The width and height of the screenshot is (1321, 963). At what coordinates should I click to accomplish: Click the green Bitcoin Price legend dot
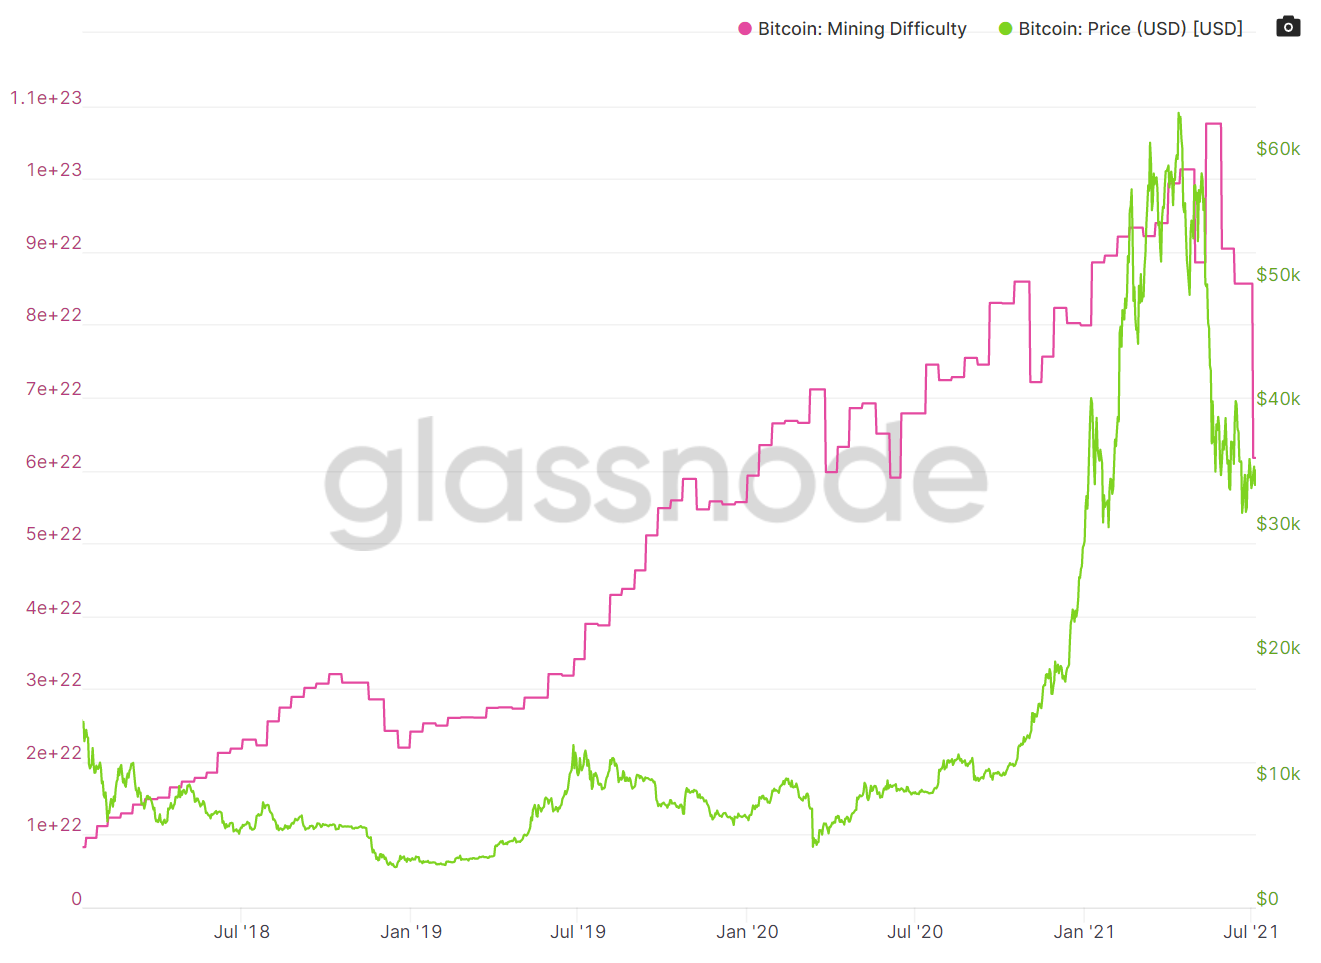tap(1006, 29)
